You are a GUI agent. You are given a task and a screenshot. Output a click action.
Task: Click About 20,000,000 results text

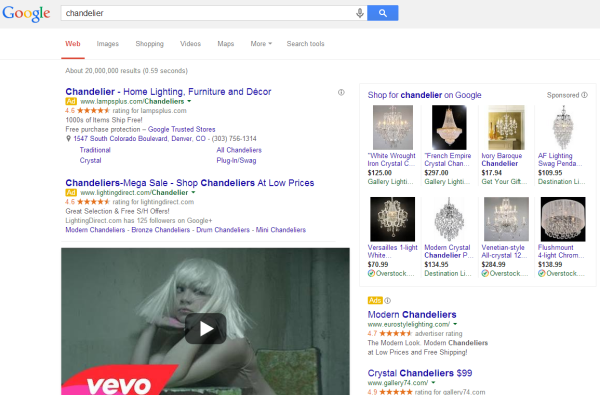(126, 71)
